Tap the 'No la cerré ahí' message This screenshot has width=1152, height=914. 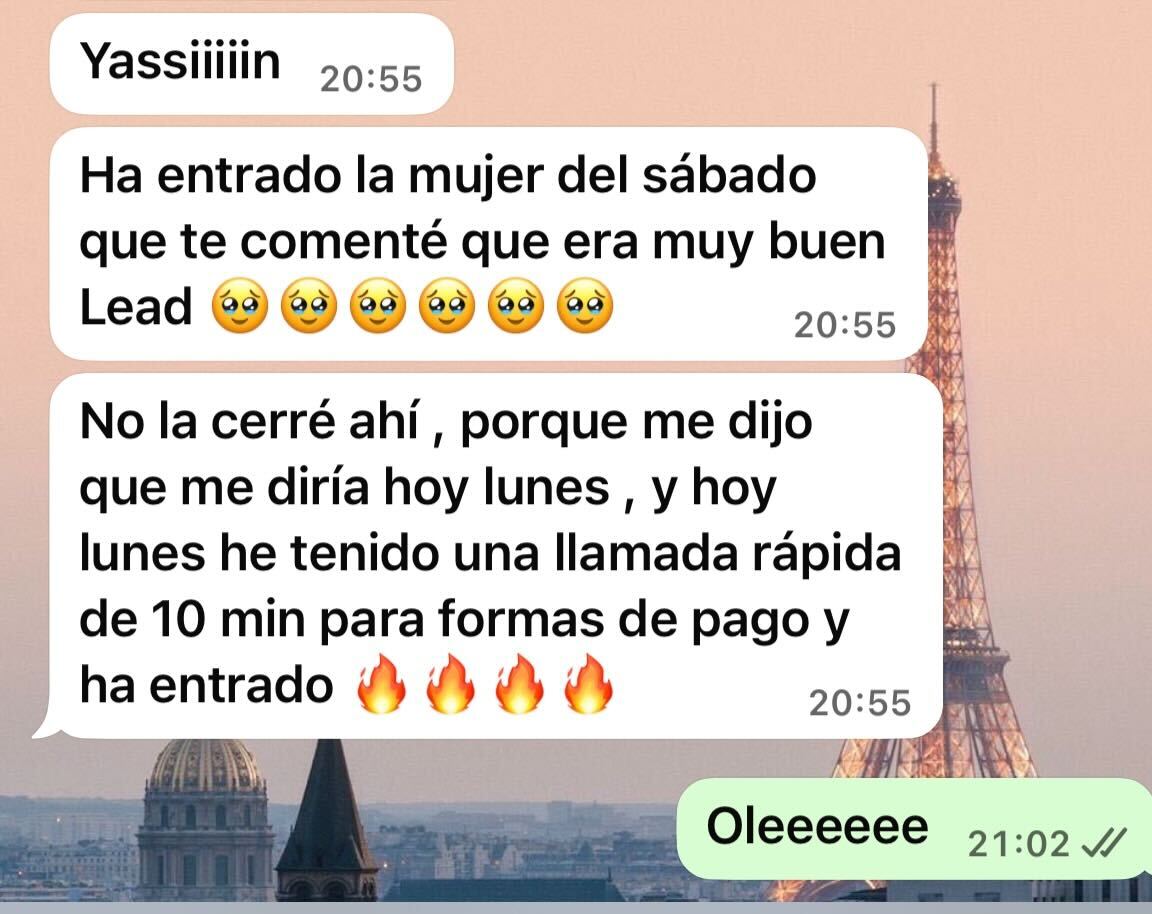[x=496, y=555]
